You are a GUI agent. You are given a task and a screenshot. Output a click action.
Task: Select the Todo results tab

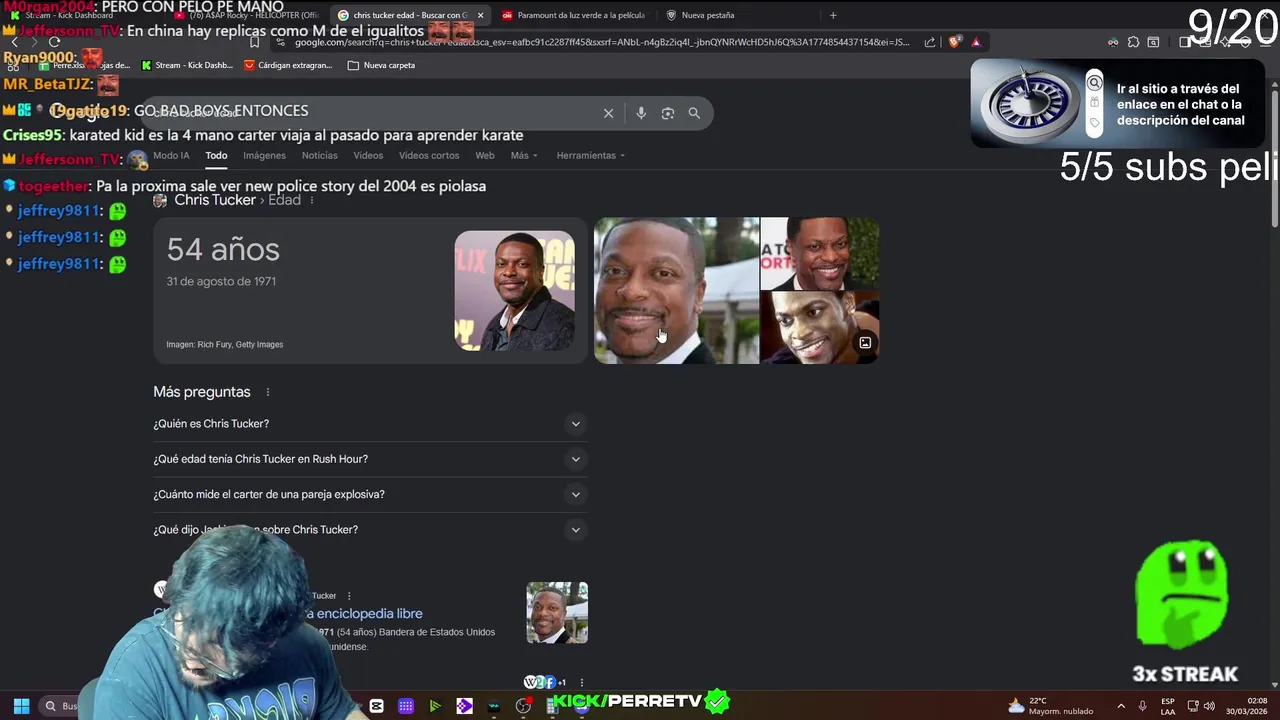coord(216,155)
